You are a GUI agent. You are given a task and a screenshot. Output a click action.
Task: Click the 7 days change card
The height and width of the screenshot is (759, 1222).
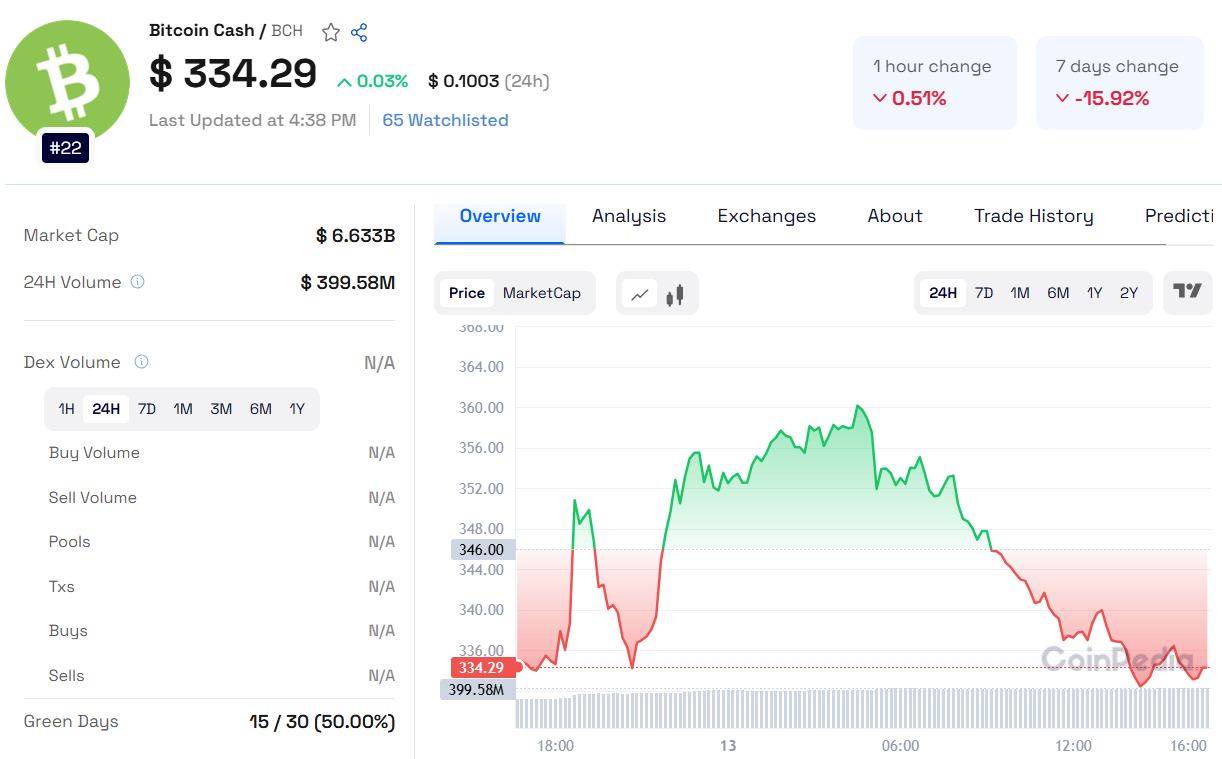coord(1120,83)
